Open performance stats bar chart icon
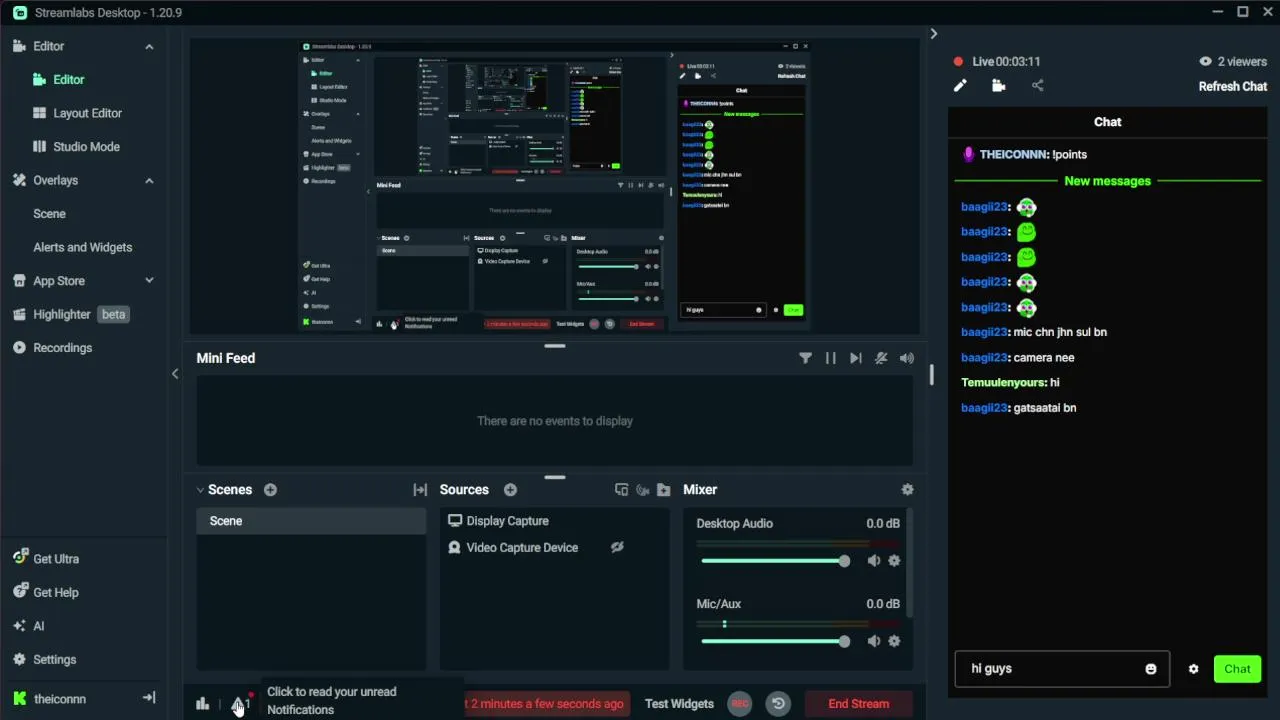This screenshot has width=1280, height=720. click(203, 704)
